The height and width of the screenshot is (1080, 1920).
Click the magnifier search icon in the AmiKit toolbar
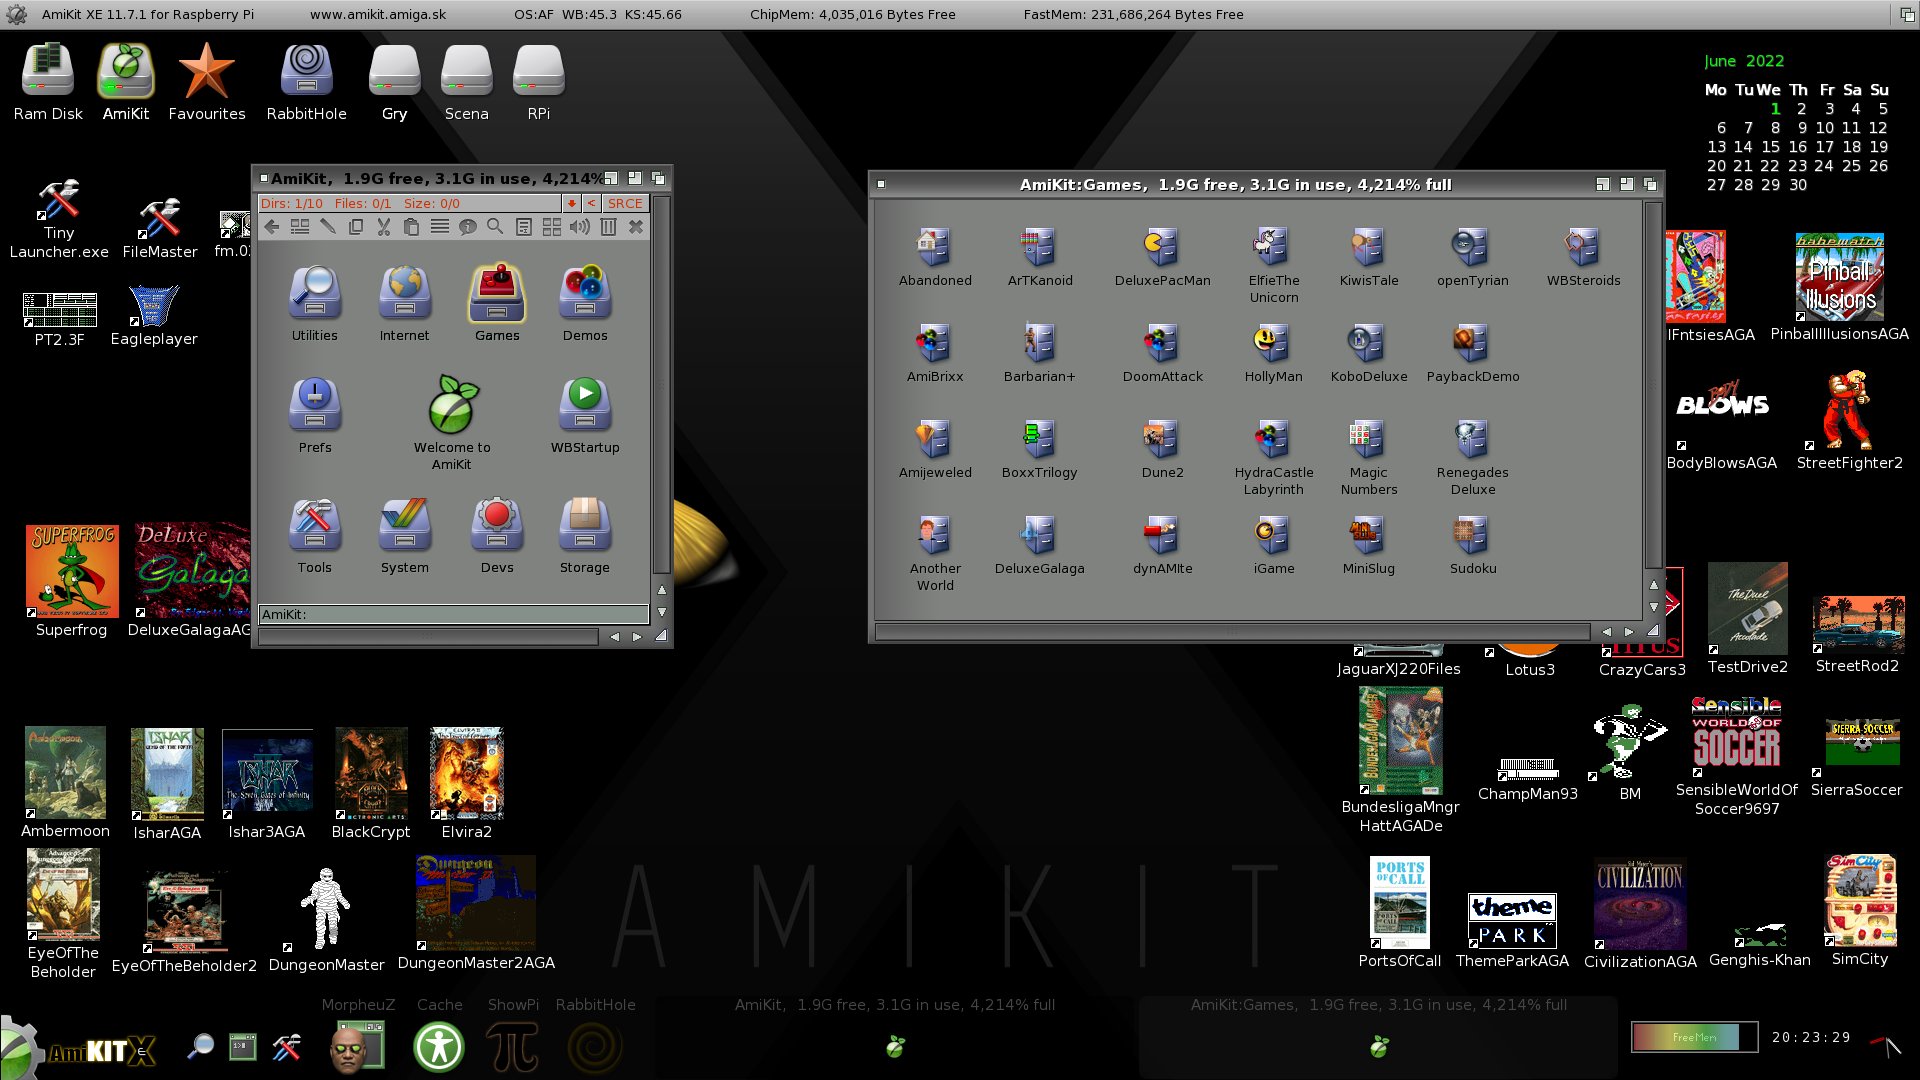point(495,227)
